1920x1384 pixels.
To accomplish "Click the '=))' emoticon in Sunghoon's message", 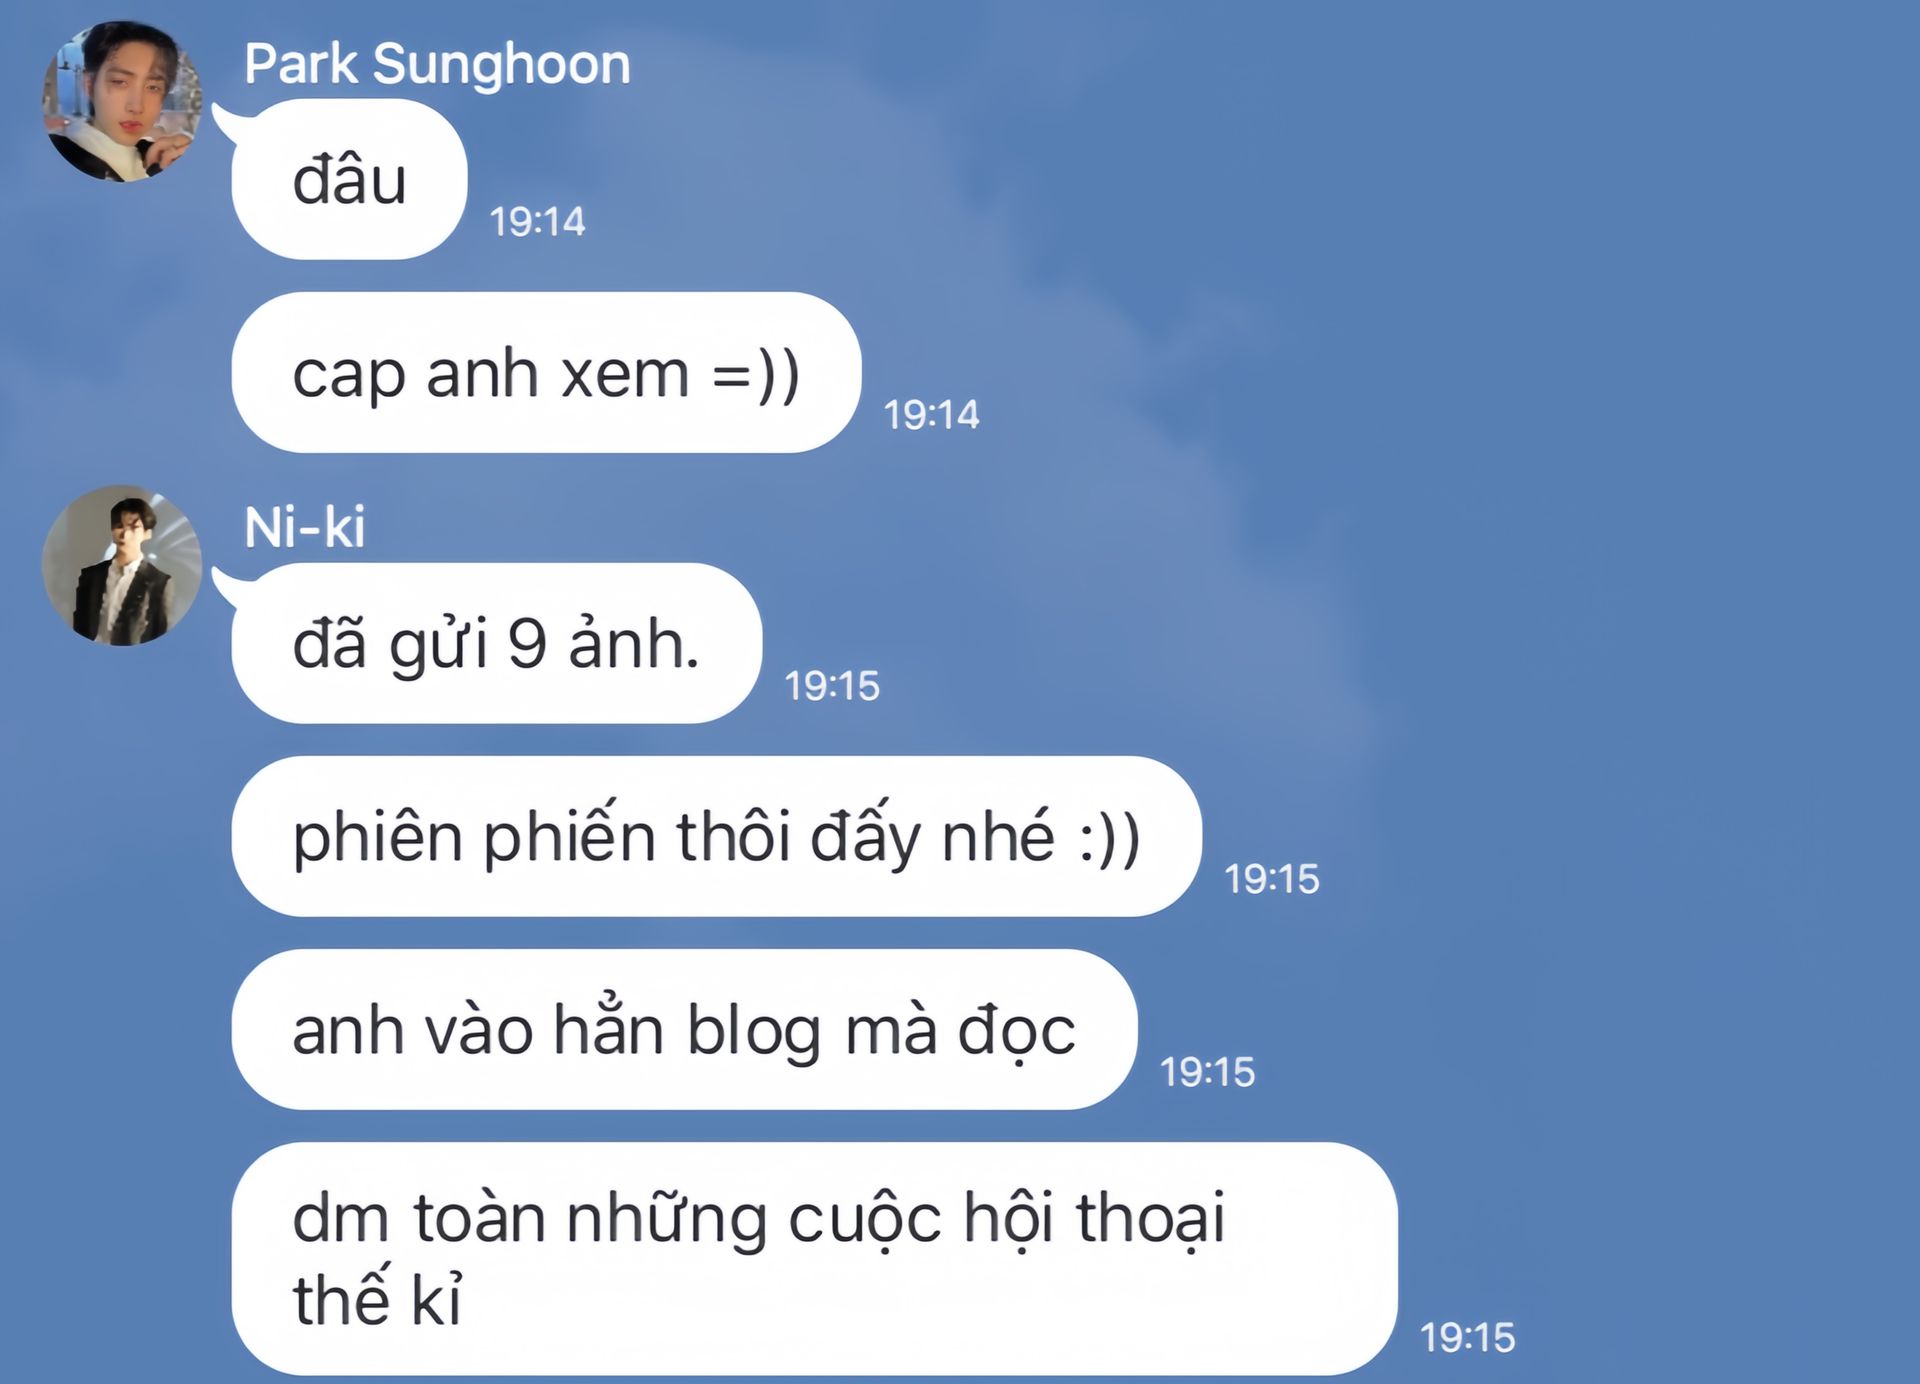I will click(756, 375).
